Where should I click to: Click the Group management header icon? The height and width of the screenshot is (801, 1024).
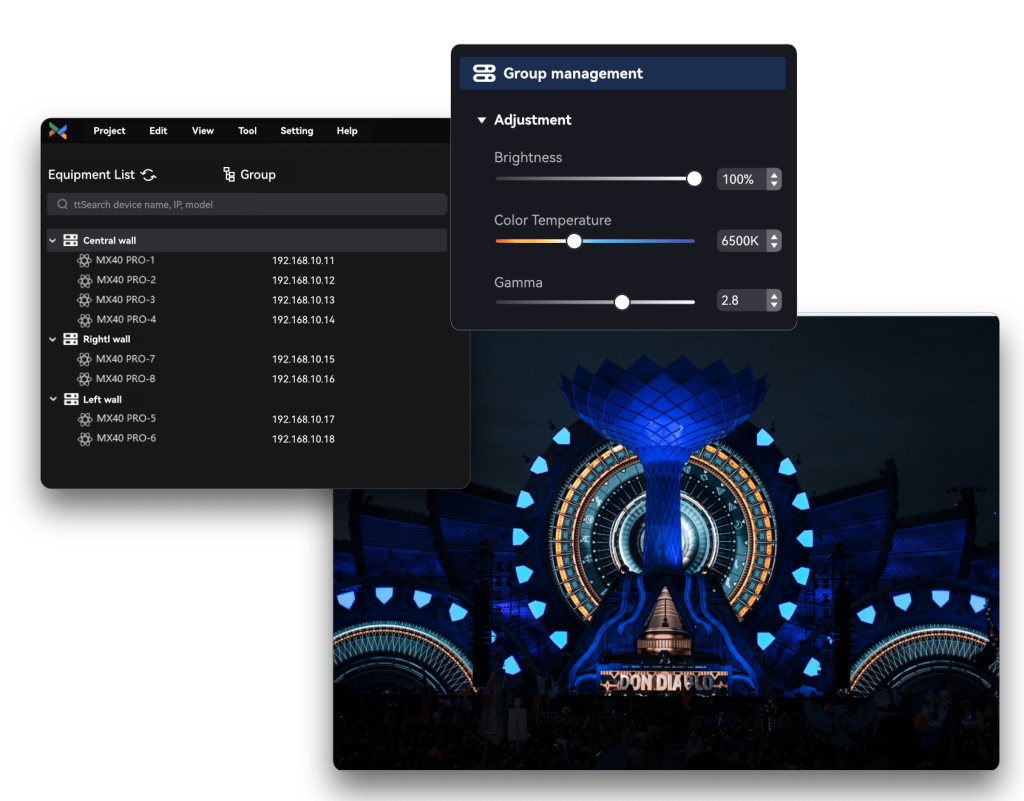coord(484,73)
